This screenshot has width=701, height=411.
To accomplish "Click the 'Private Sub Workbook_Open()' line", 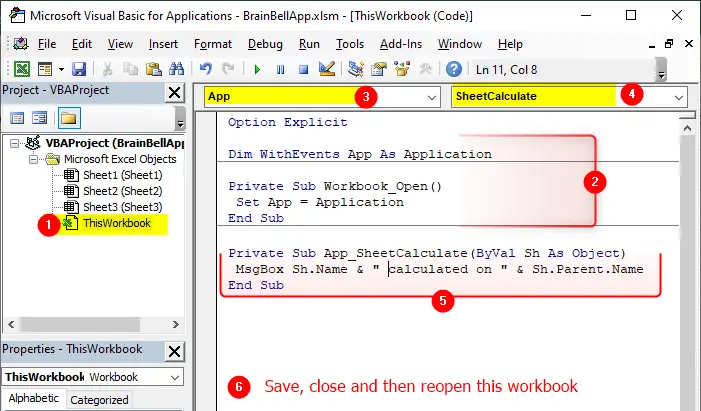I will pos(335,186).
